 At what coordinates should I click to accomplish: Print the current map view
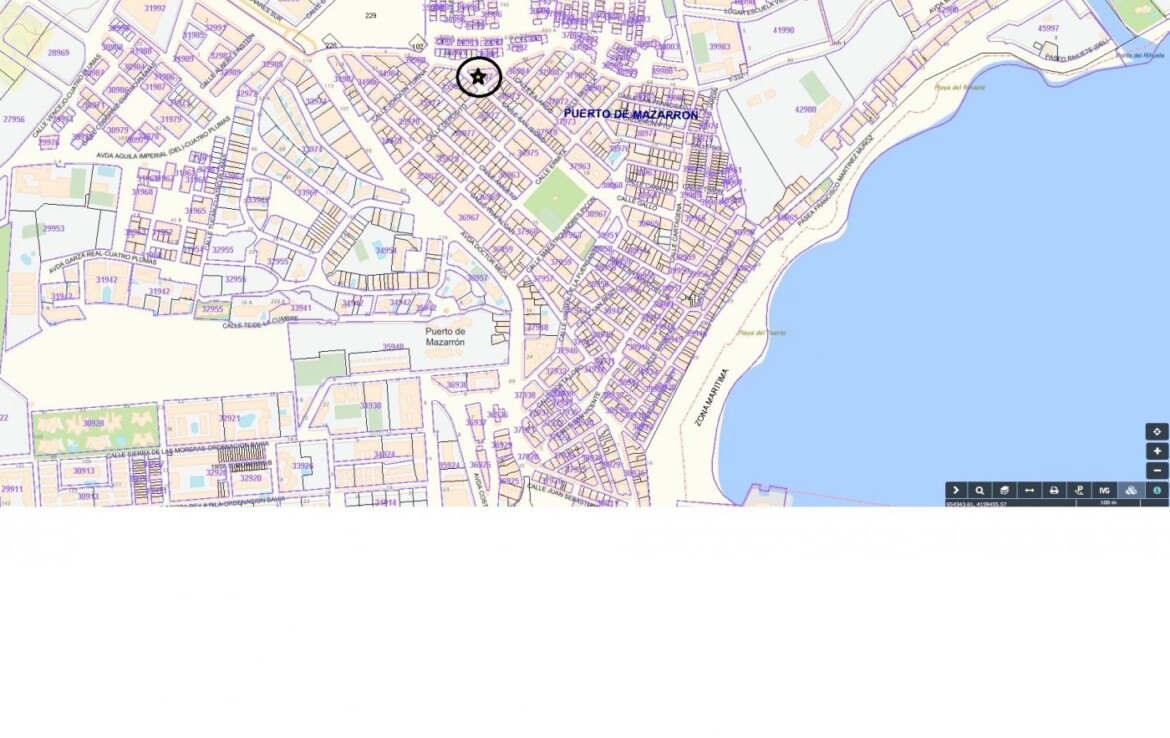[x=1054, y=490]
